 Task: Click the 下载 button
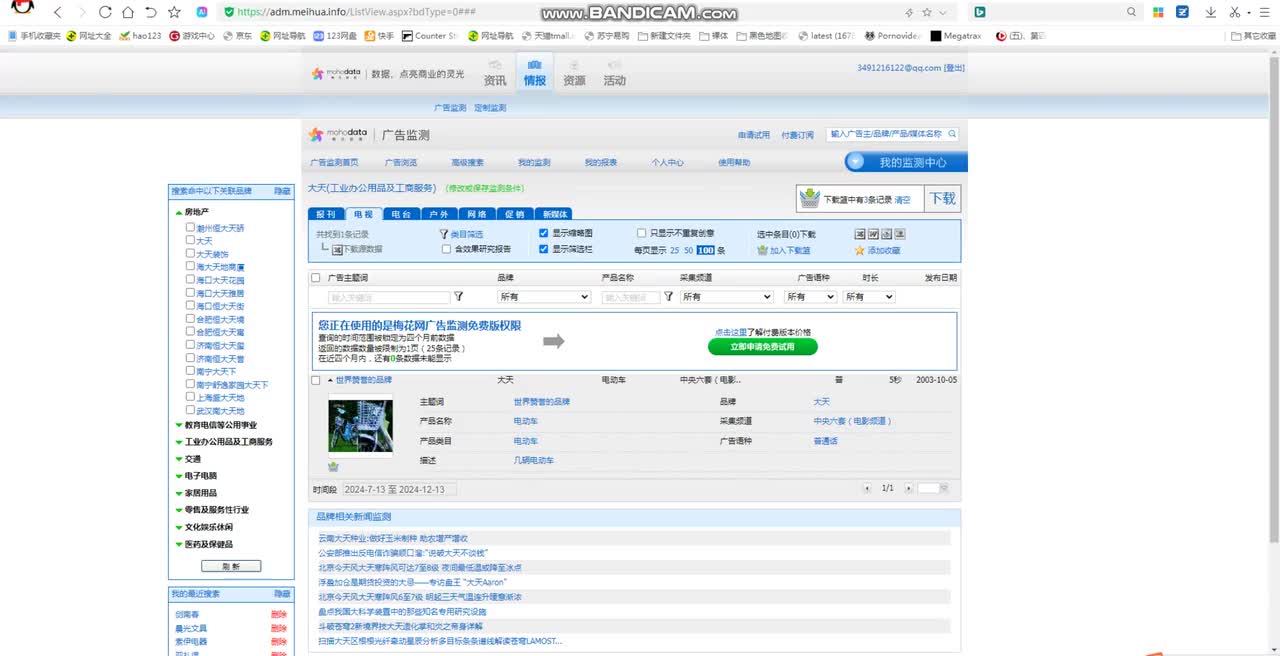[943, 198]
